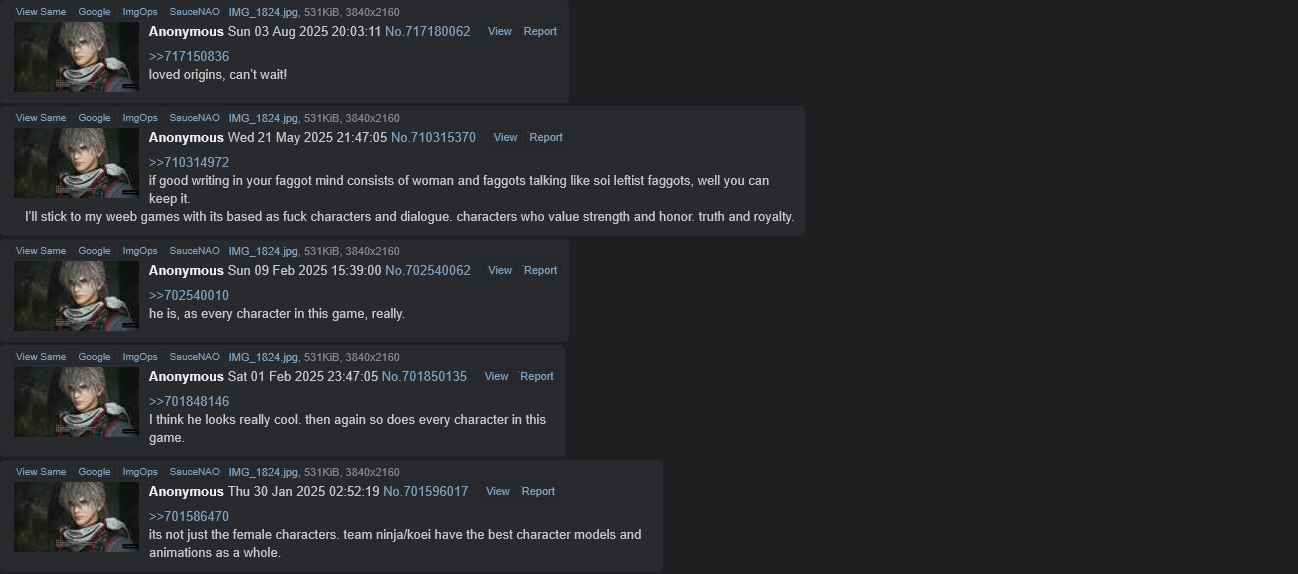This screenshot has width=1298, height=574.
Task: Open IMG_1824.jpg filename in last post
Action: coord(263,472)
